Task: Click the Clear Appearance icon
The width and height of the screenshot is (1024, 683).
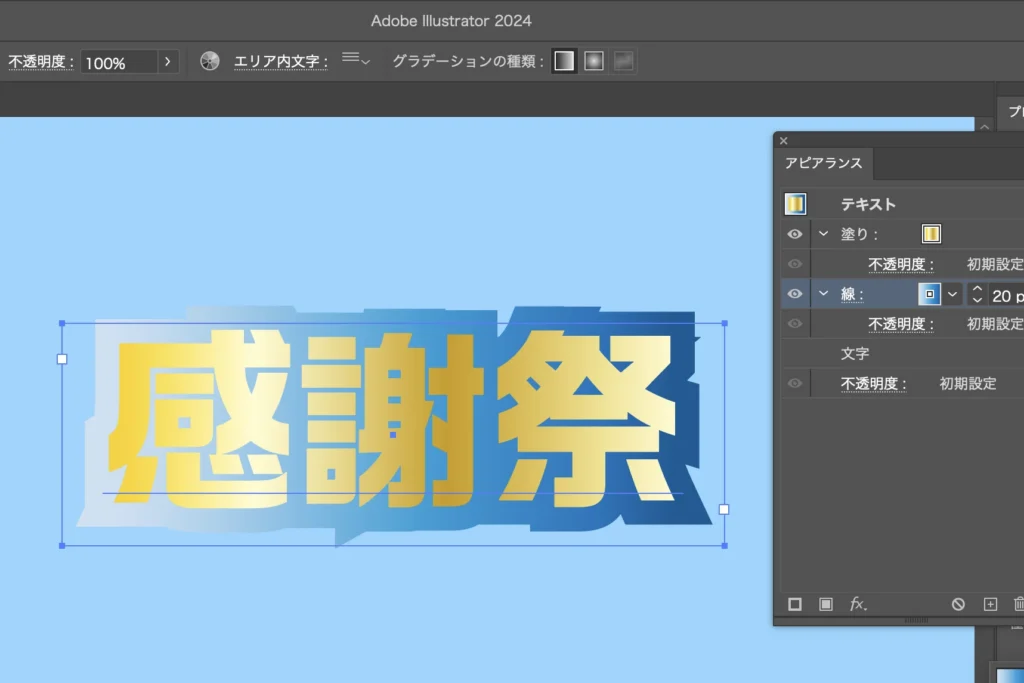Action: pyautogui.click(x=958, y=604)
